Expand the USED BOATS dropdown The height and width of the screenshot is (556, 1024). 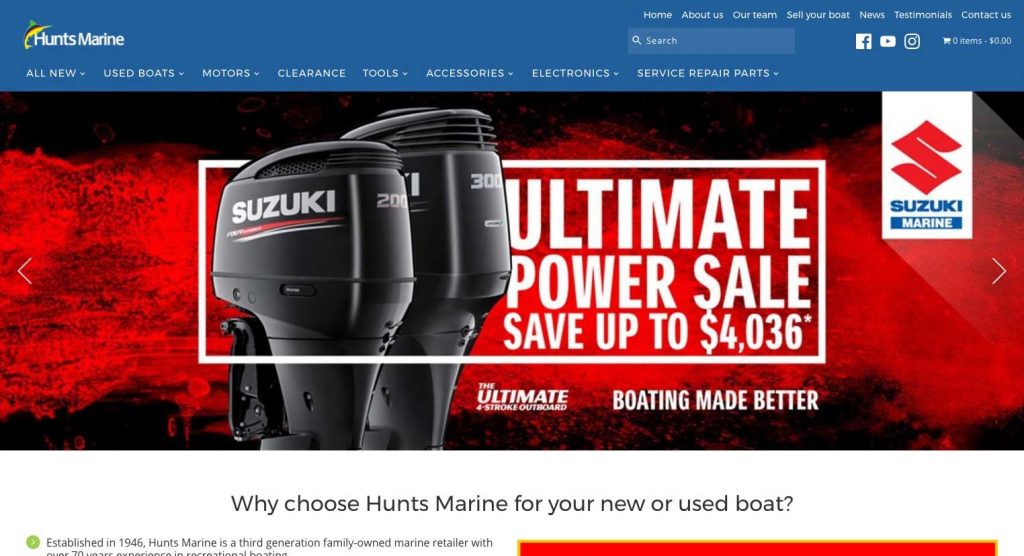(x=144, y=73)
